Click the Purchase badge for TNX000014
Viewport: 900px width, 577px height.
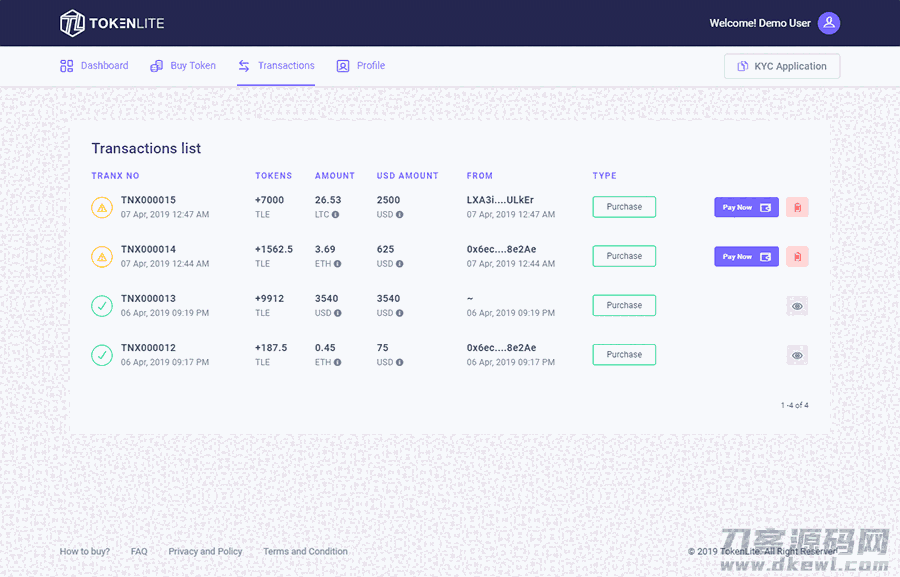[x=624, y=256]
